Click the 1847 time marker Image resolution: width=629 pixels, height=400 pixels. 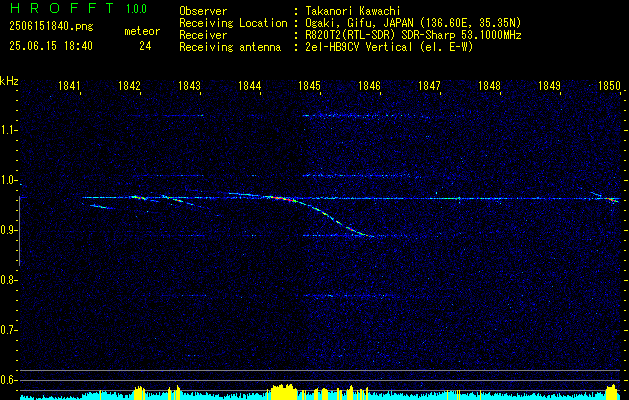click(x=430, y=85)
